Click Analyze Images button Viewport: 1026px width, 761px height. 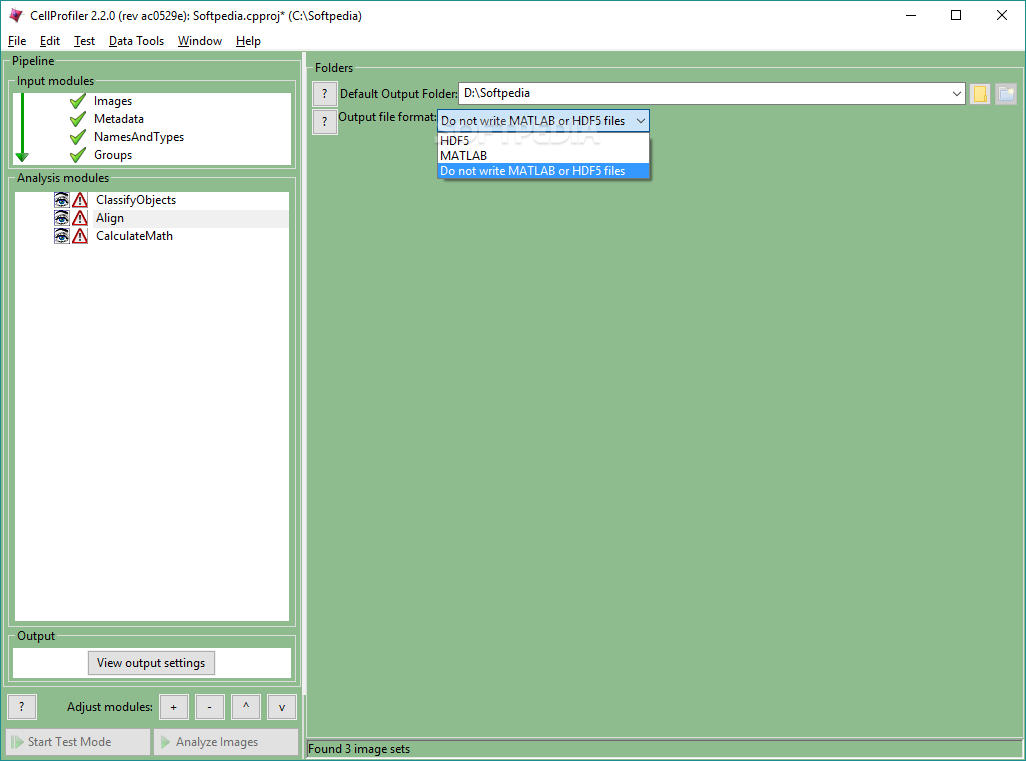(226, 742)
